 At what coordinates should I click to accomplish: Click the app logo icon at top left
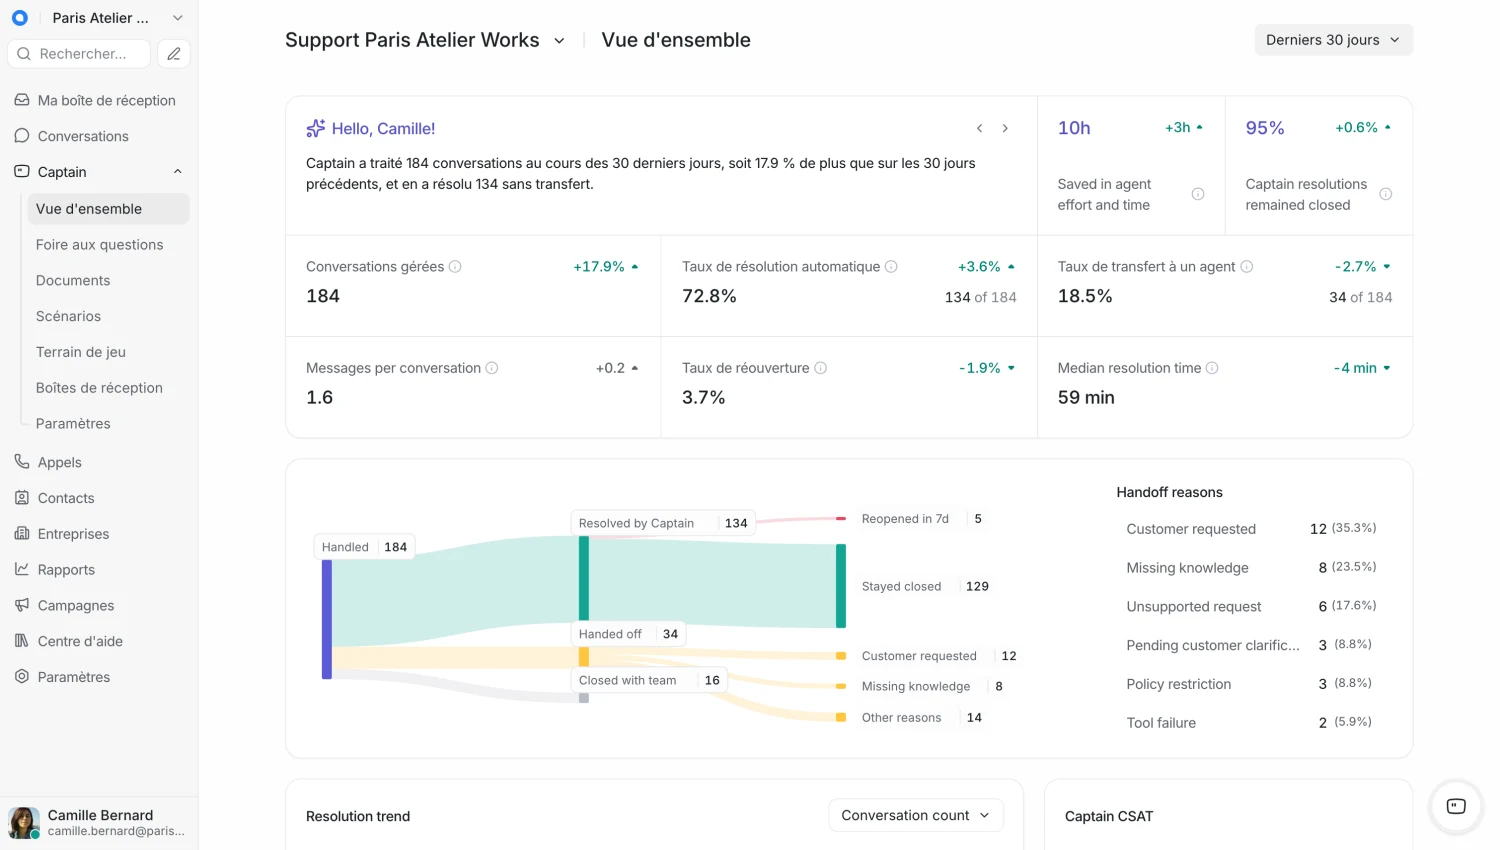(x=20, y=18)
